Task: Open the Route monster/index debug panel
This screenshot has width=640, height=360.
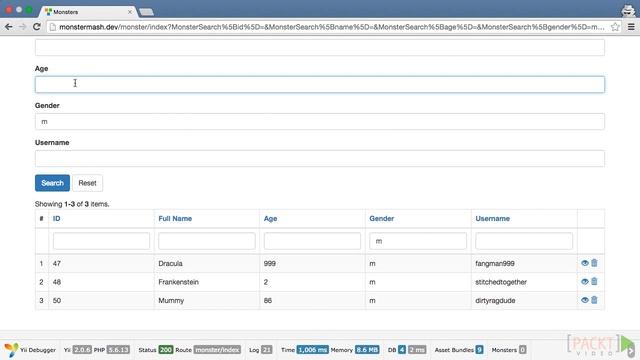Action: pos(208,350)
